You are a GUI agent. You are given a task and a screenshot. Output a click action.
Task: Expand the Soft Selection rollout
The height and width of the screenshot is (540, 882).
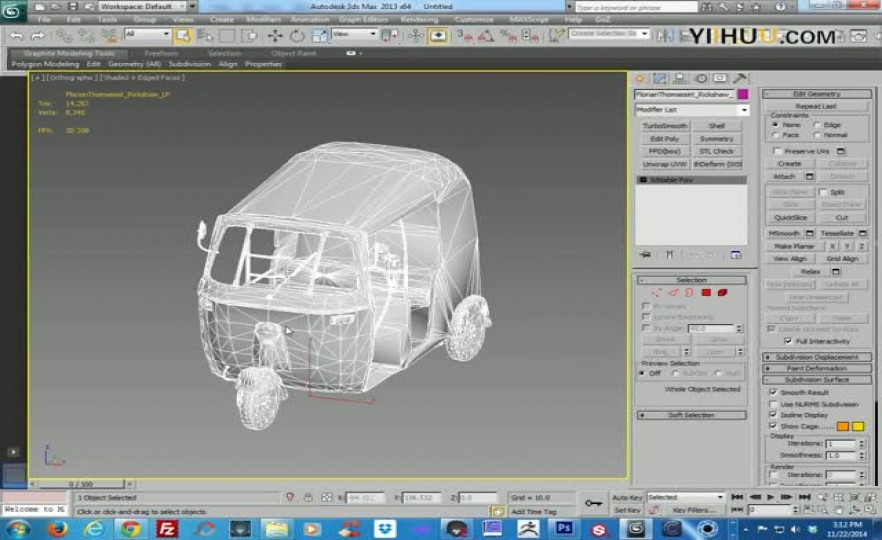coord(691,415)
